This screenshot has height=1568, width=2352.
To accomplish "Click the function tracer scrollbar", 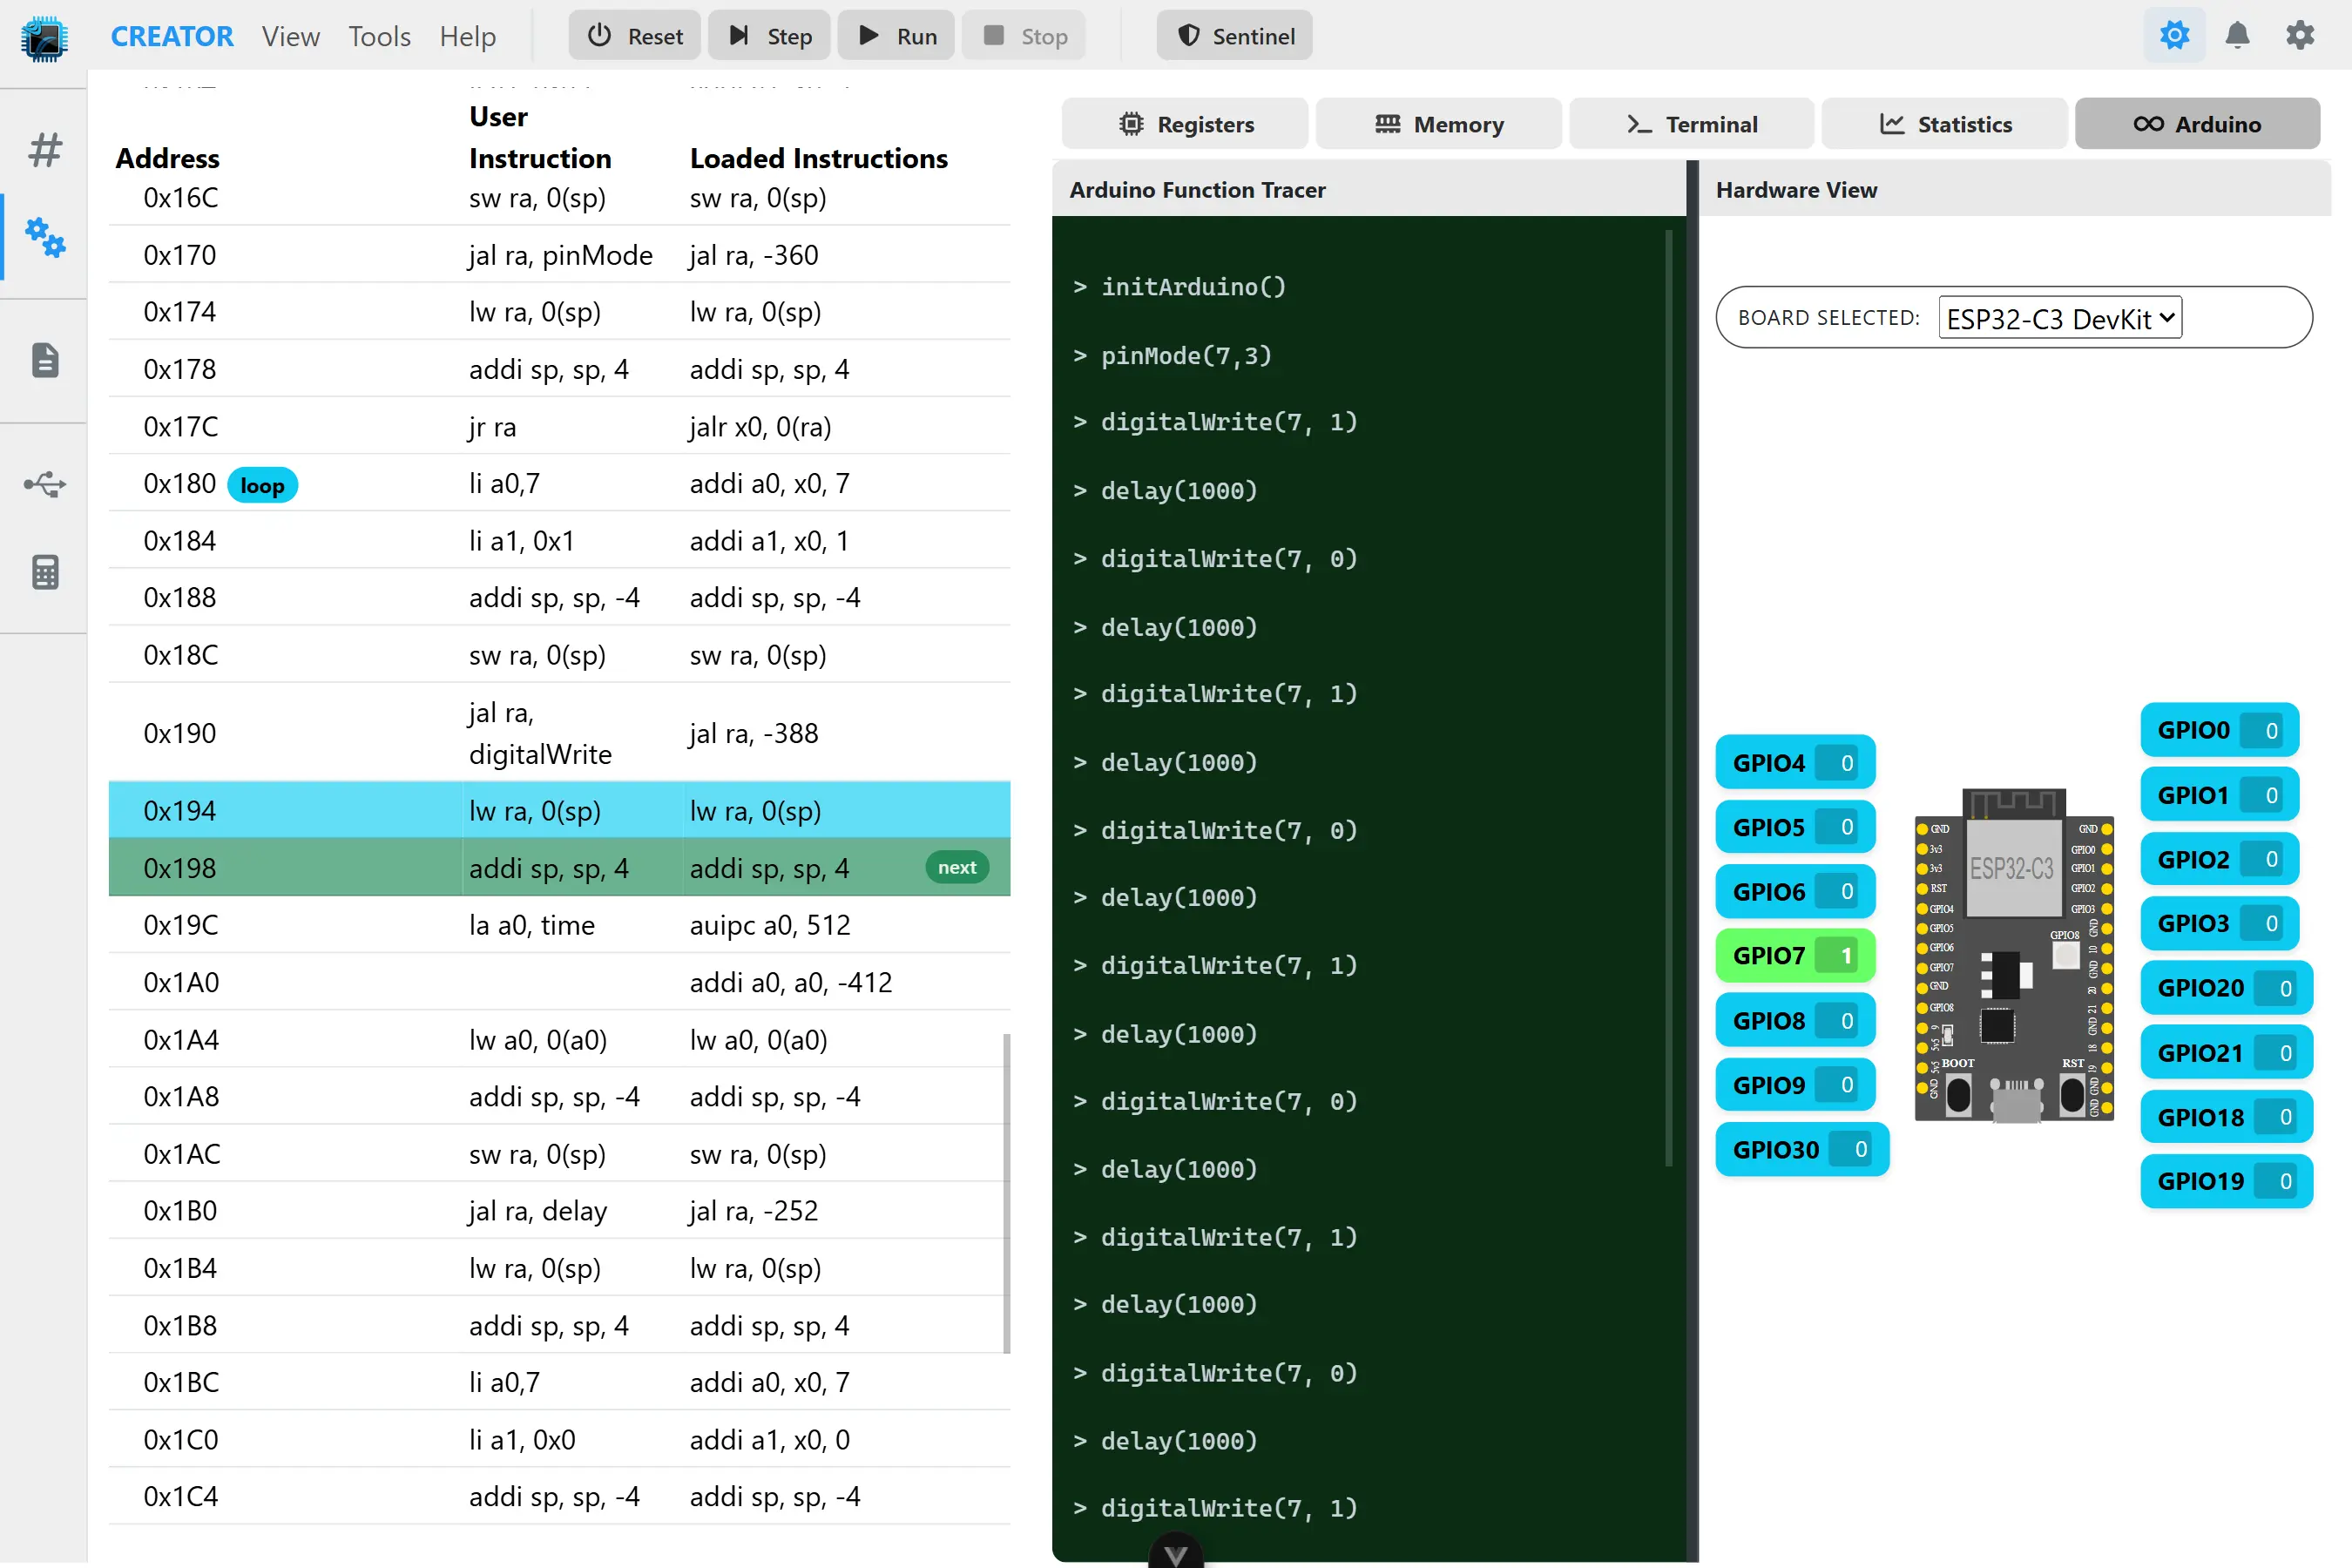I will pos(1668,698).
